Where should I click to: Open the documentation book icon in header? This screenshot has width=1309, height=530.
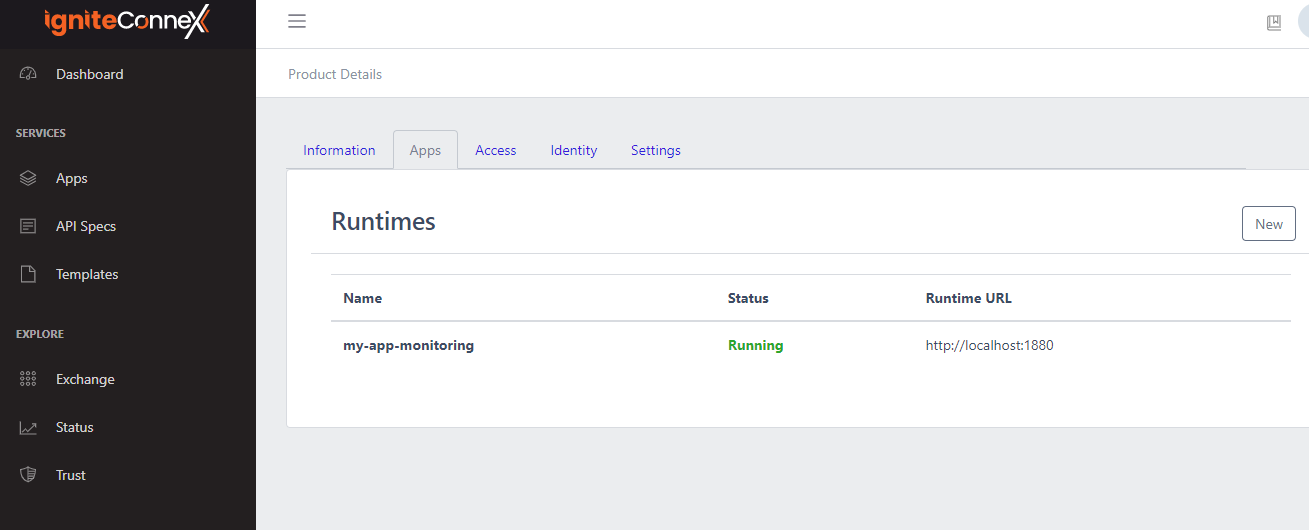tap(1273, 23)
